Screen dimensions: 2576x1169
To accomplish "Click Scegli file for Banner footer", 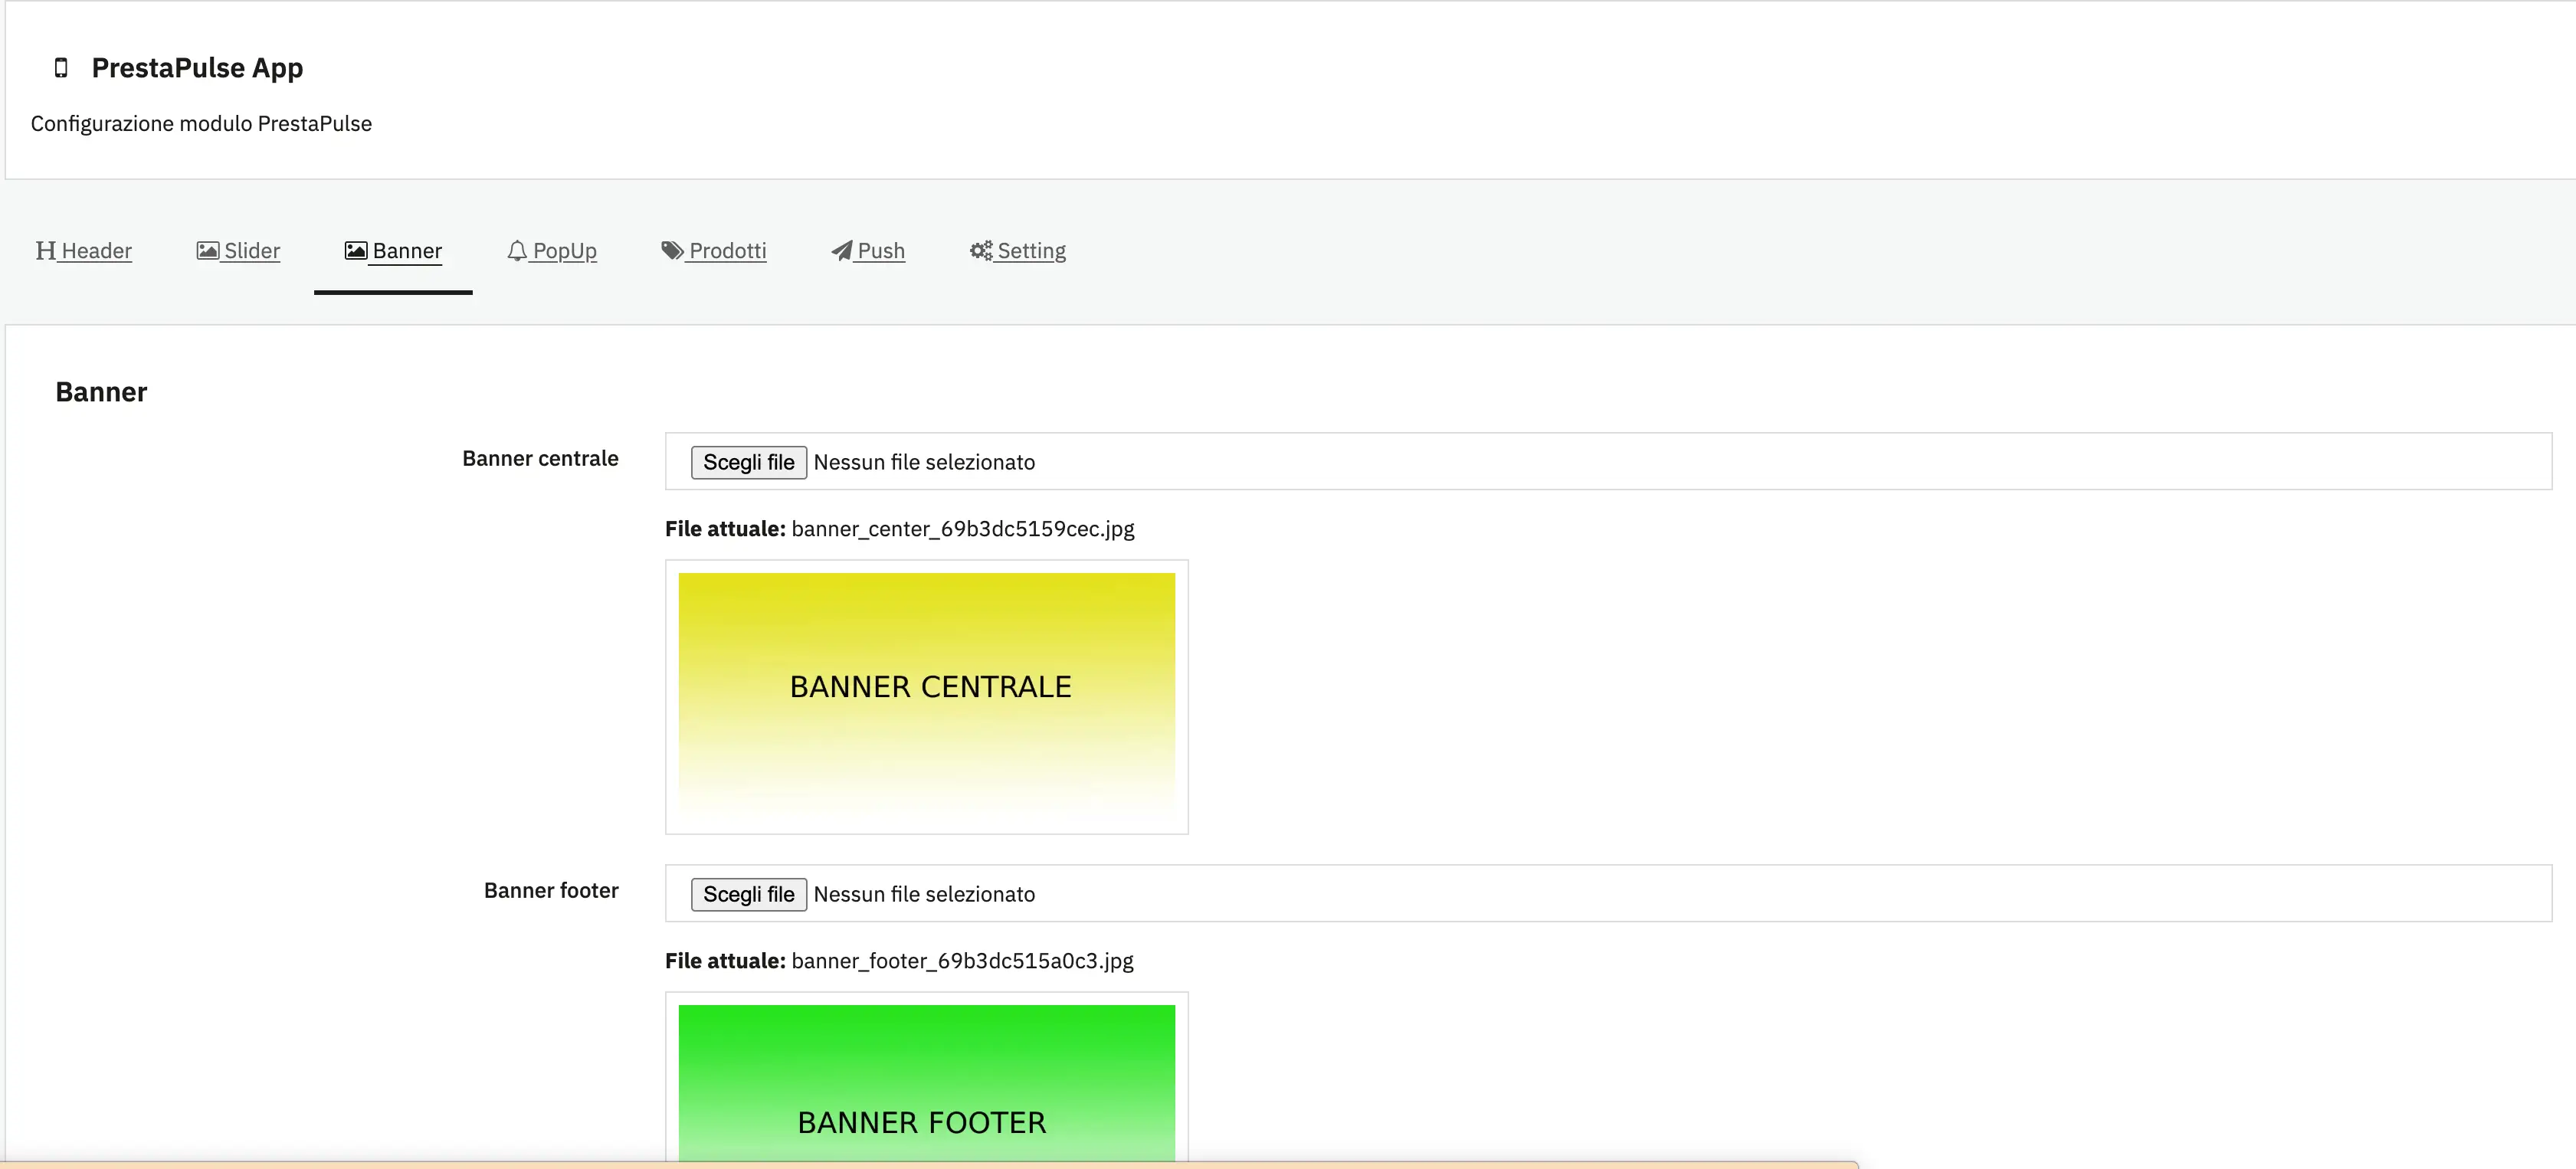I will (748, 893).
